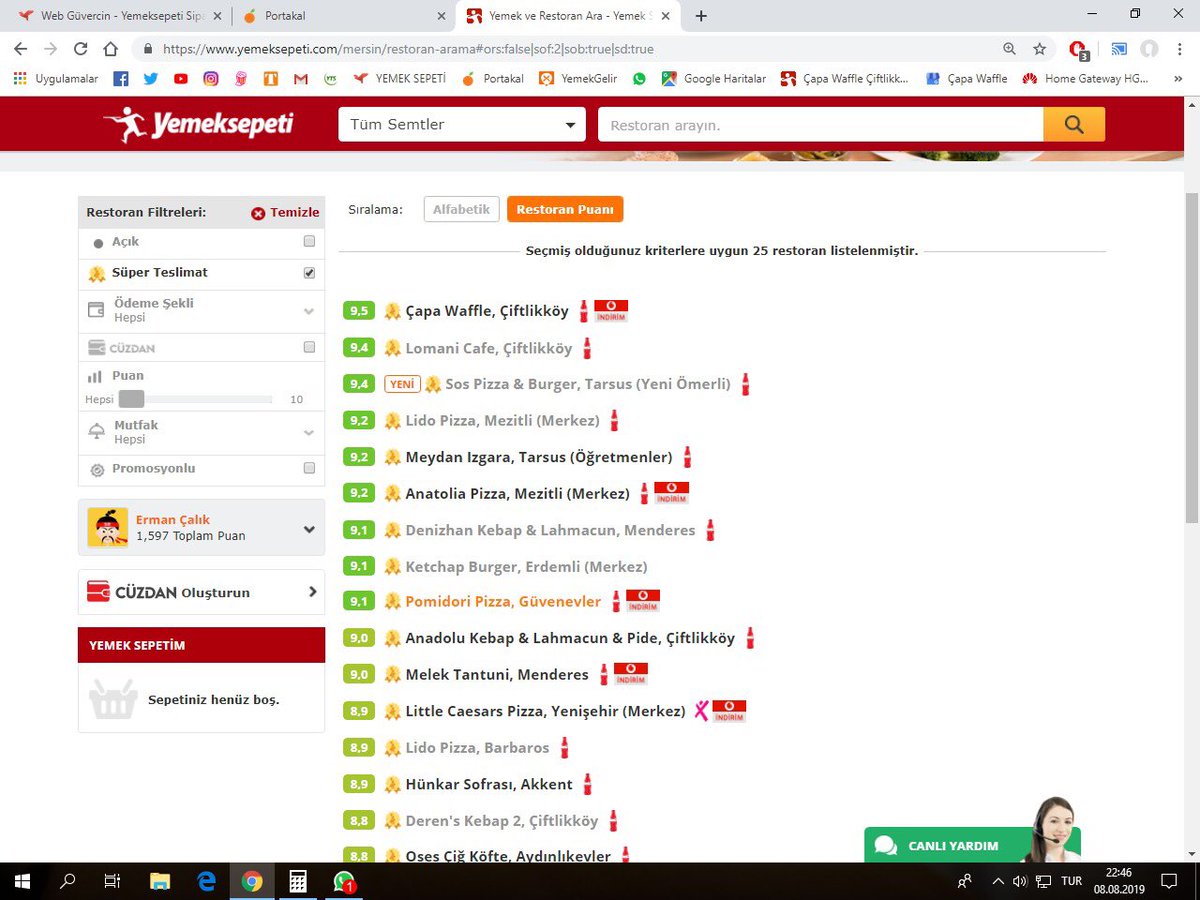
Task: Click the Facebook bookmark icon
Action: [x=121, y=78]
